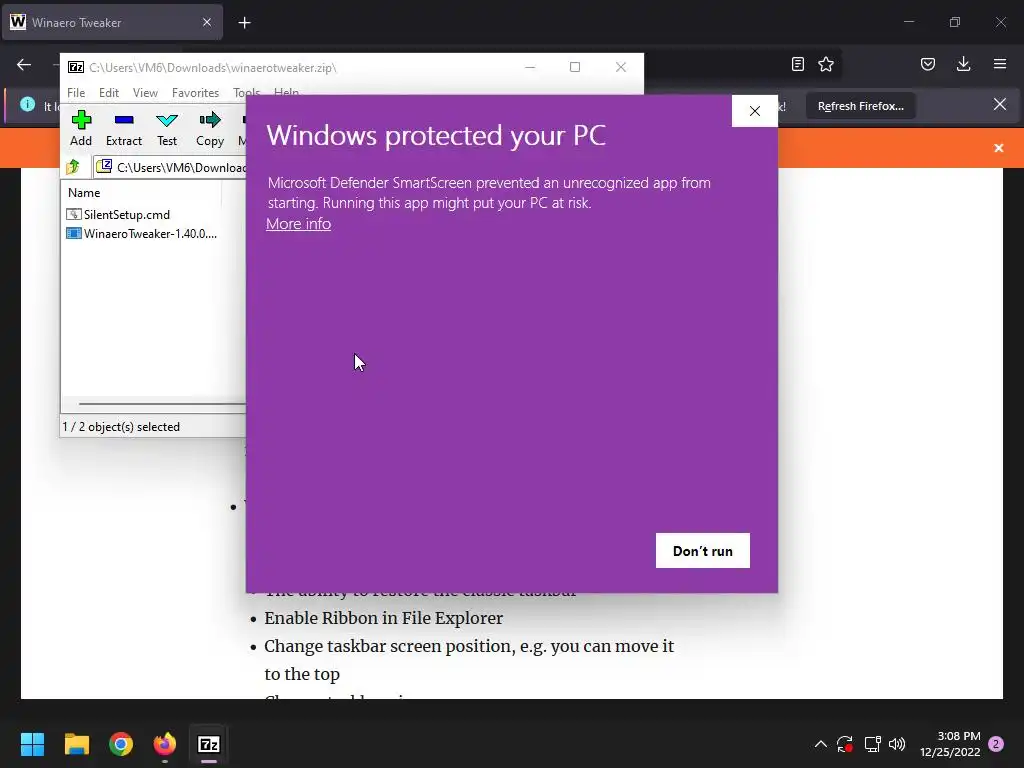Open the clock showing 3:08 PM
Screen dimensions: 1024x768
[x=950, y=744]
